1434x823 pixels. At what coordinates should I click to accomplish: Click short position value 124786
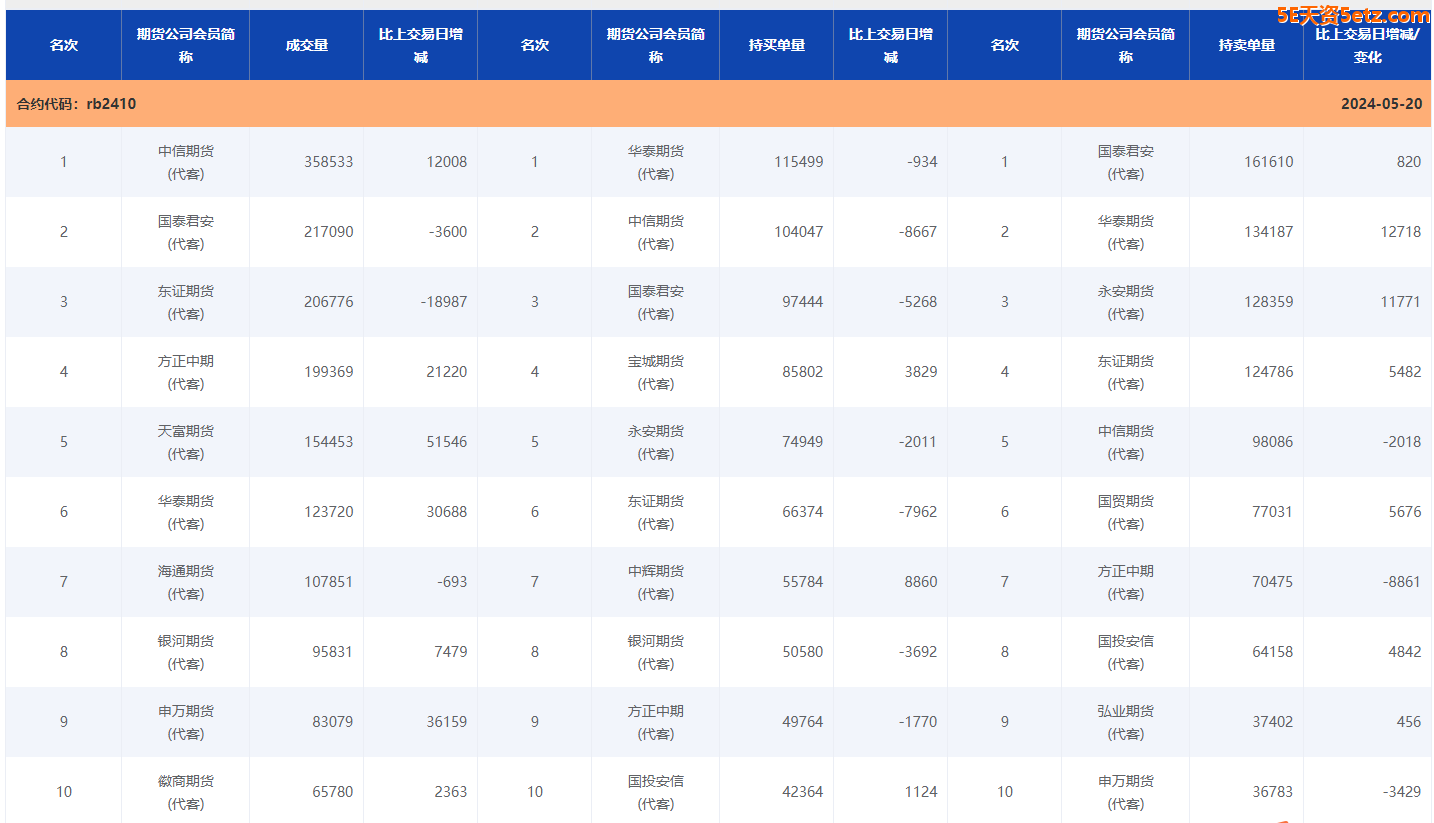[x=1269, y=372]
